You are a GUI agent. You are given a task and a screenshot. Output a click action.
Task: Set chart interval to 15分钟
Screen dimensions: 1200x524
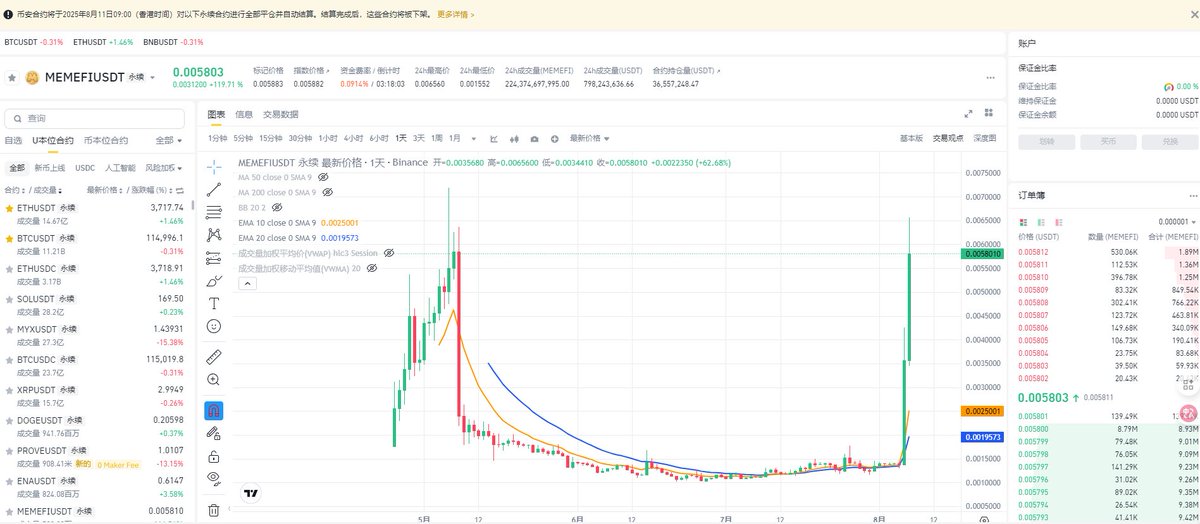click(270, 138)
